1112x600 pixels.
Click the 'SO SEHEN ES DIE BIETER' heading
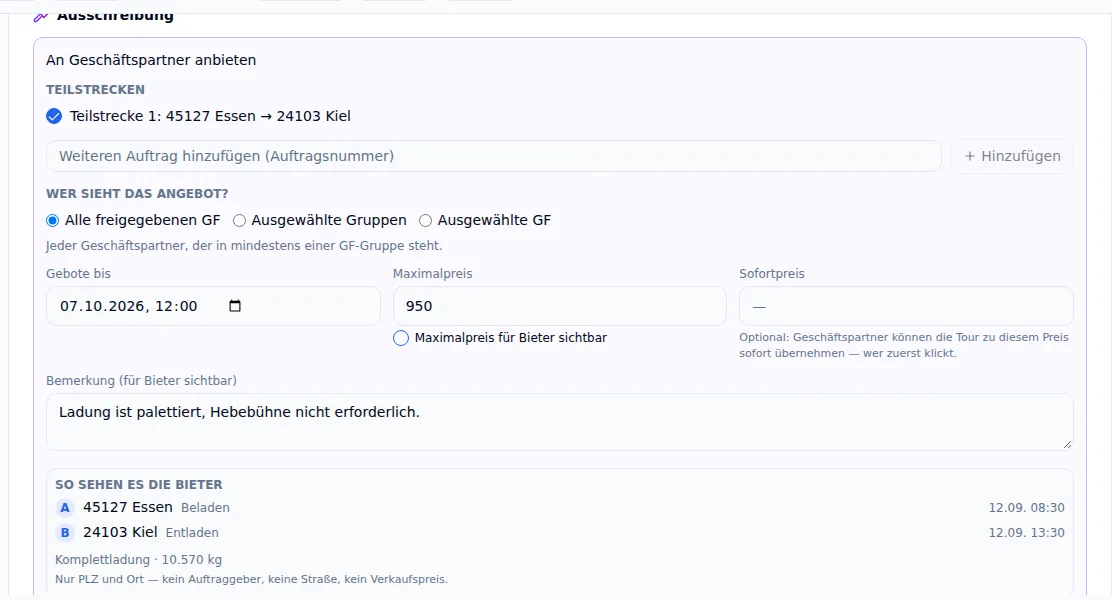[x=139, y=485]
